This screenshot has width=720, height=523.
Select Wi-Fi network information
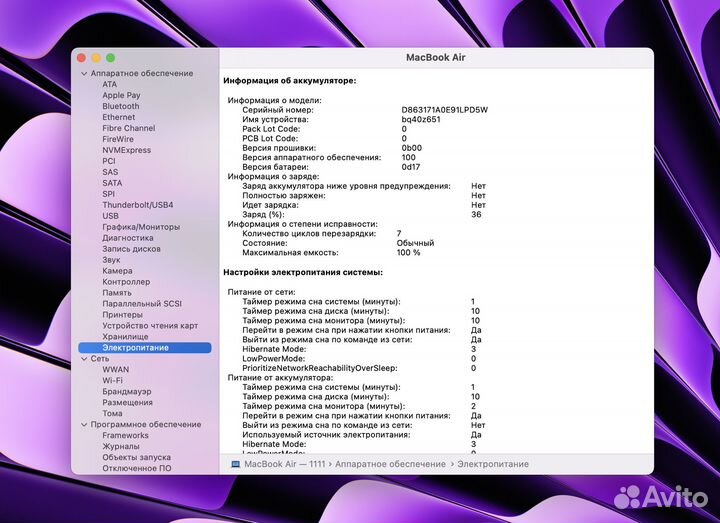coord(112,381)
